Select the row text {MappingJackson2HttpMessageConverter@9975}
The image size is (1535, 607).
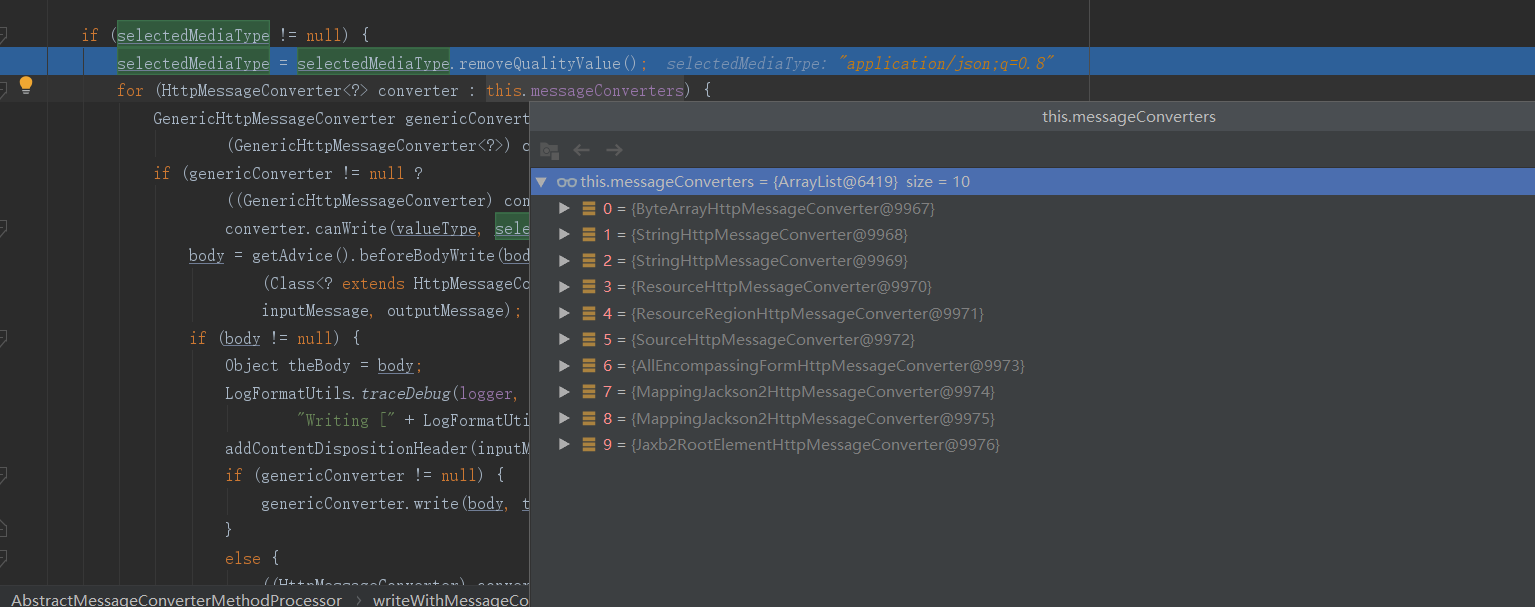pyautogui.click(x=813, y=418)
